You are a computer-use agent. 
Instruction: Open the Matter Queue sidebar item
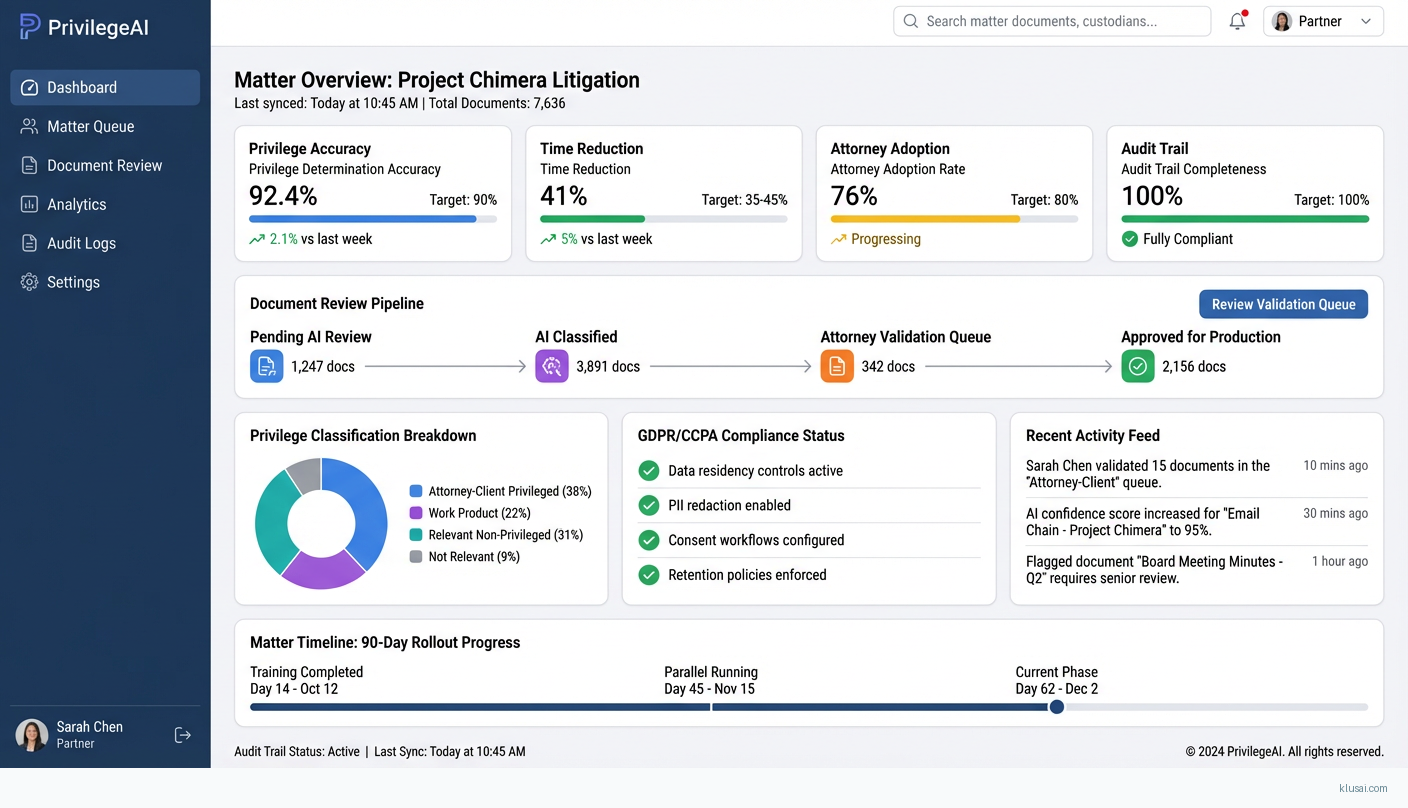click(x=90, y=126)
